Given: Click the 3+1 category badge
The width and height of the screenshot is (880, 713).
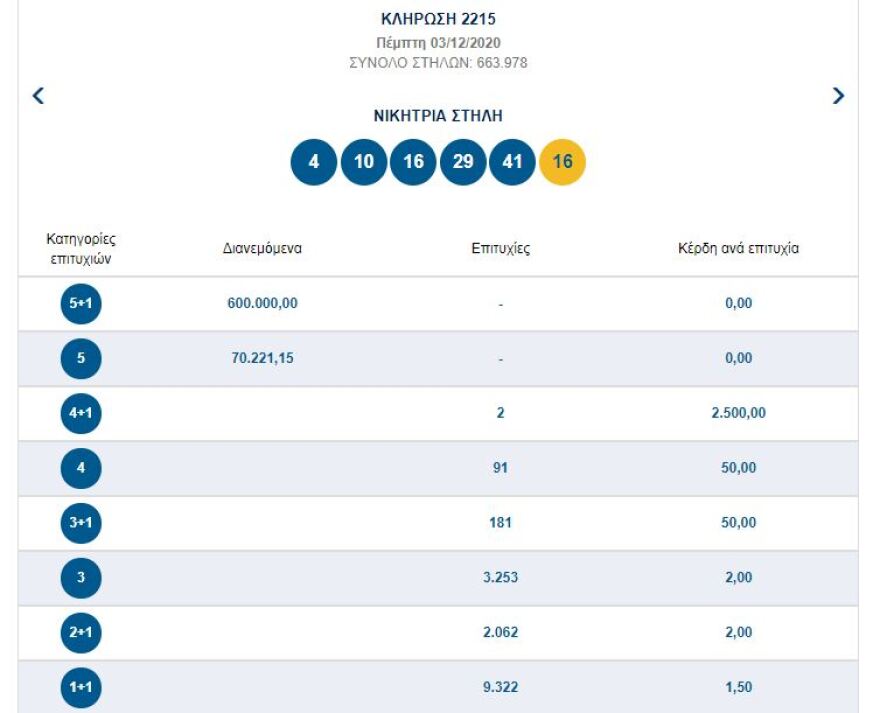Looking at the screenshot, I should (x=81, y=523).
